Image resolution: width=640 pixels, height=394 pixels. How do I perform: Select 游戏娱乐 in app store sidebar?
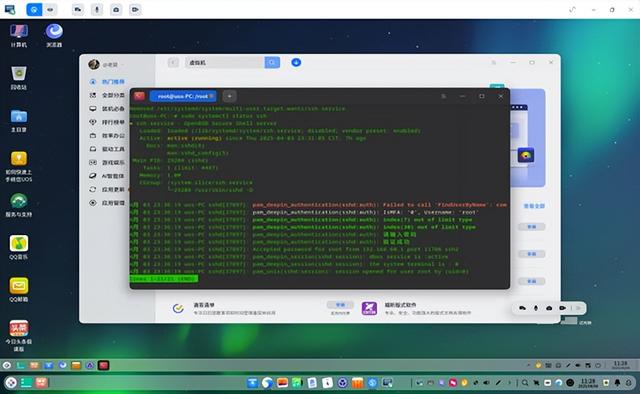(108, 162)
